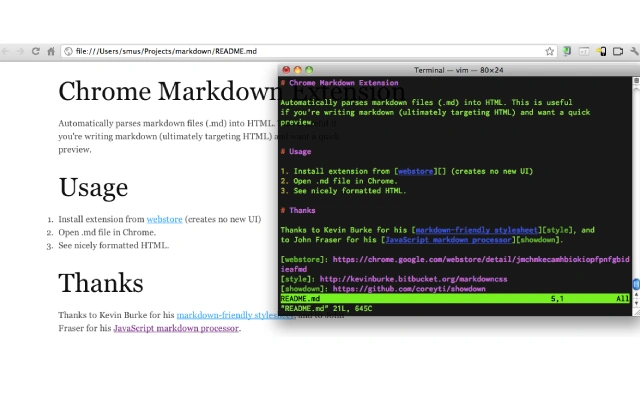
Task: Open the gray calendar-like extension icon
Action: (584, 51)
